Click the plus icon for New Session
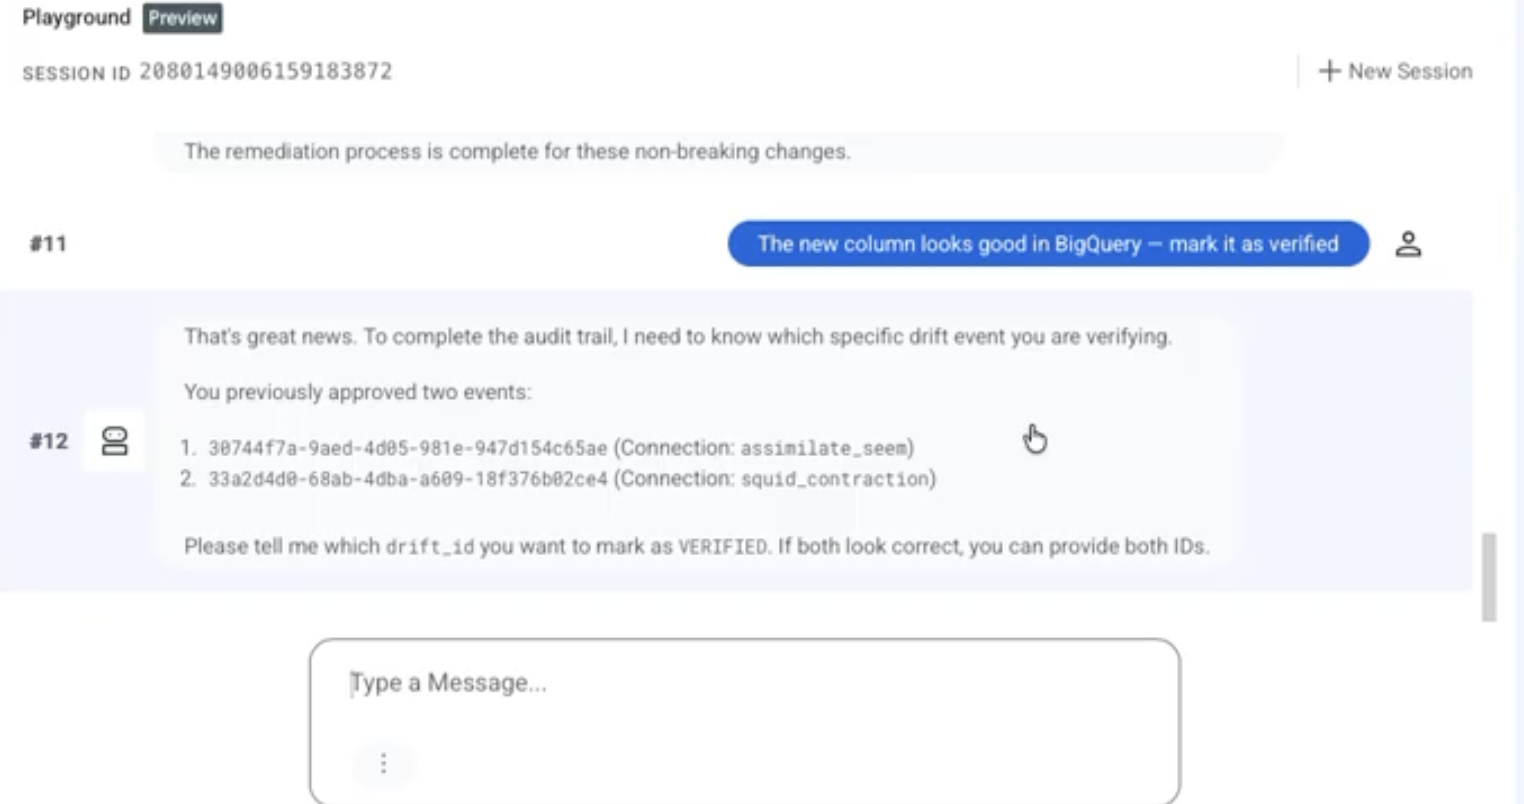This screenshot has width=1524, height=804. pos(1329,71)
